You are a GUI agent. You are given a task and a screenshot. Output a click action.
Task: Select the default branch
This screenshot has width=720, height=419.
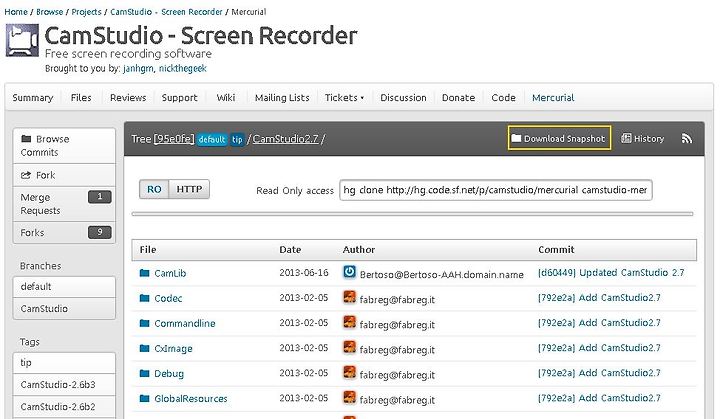(64, 287)
